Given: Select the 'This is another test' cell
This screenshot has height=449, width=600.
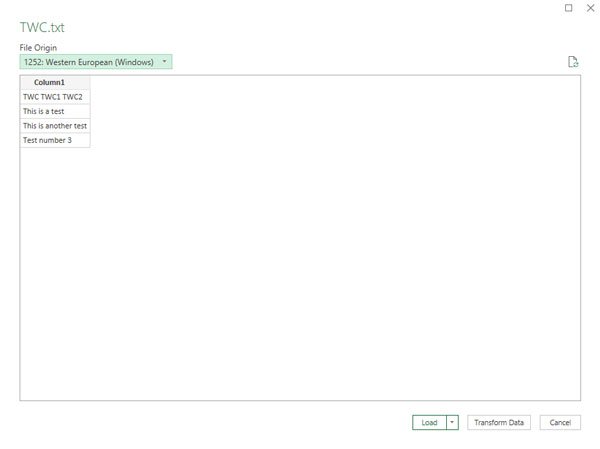Looking at the screenshot, I should (x=55, y=126).
